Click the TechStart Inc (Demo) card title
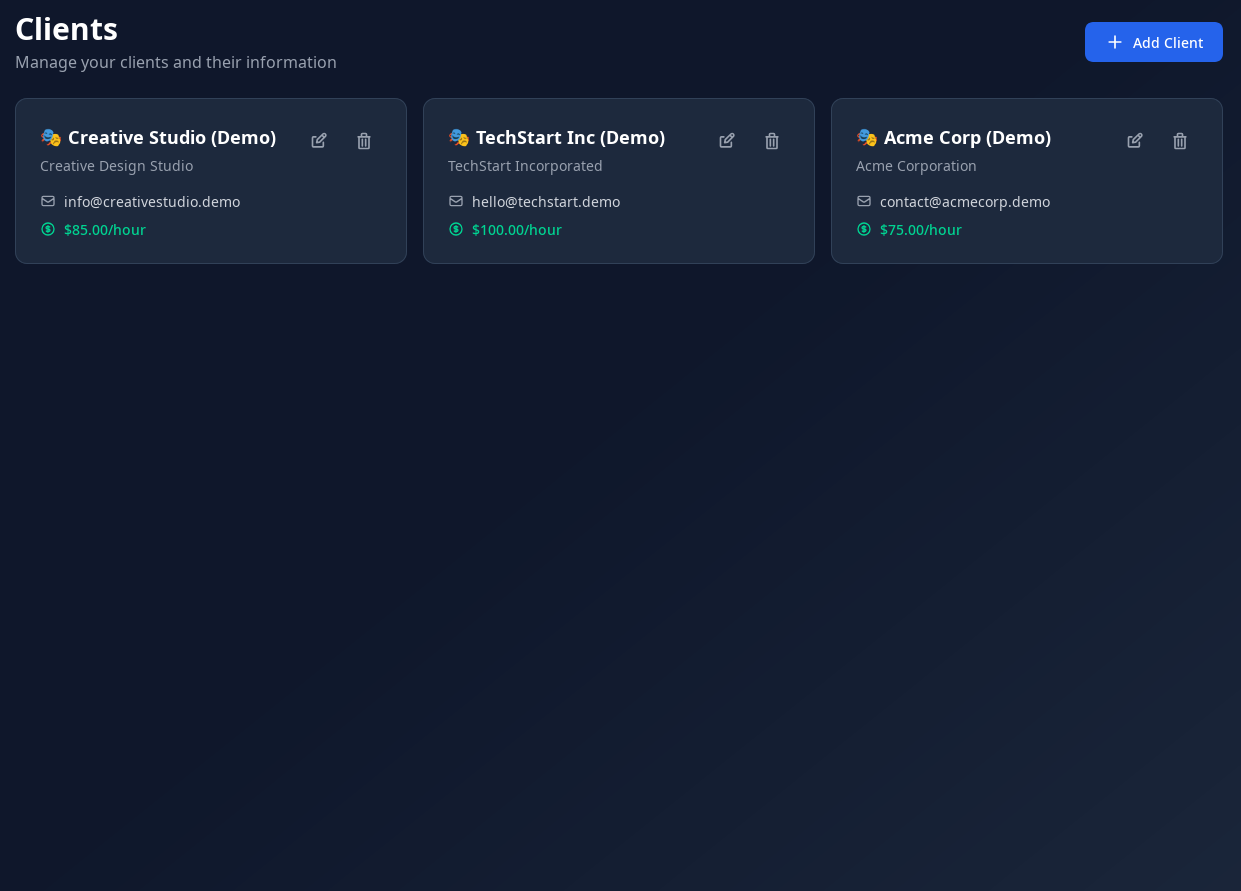The image size is (1241, 891). pos(570,137)
